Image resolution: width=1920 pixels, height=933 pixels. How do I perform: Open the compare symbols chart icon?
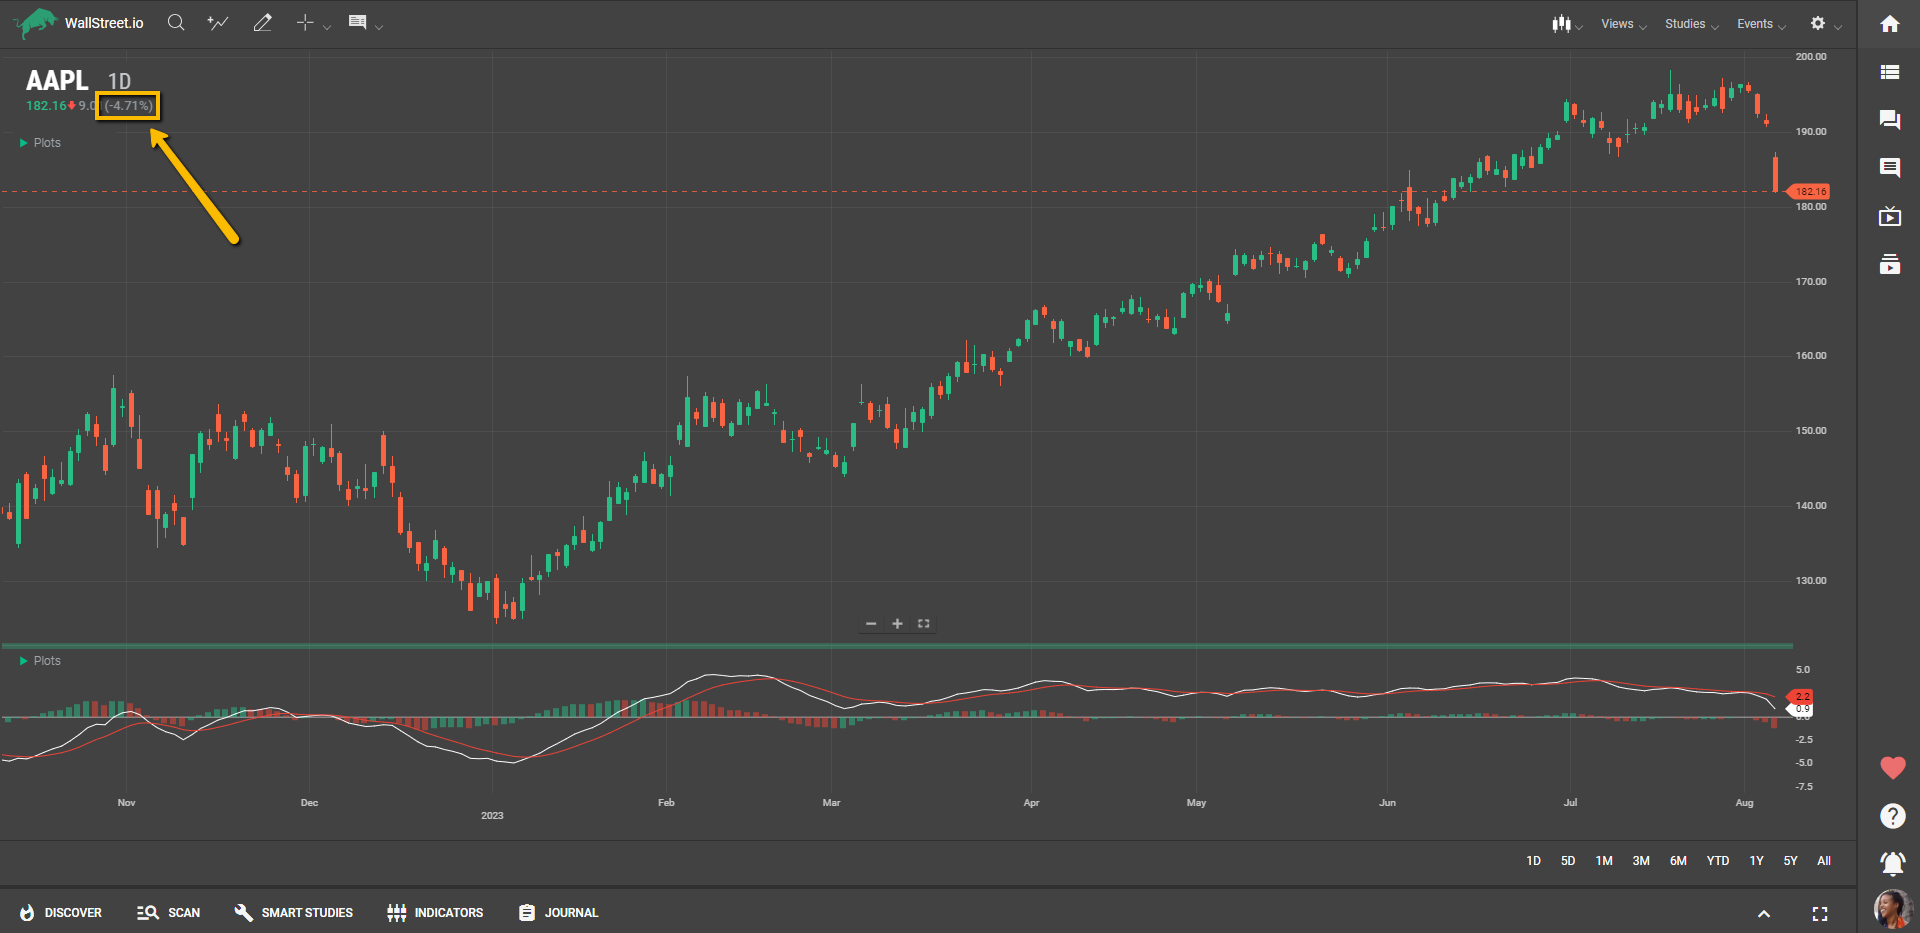[x=218, y=22]
